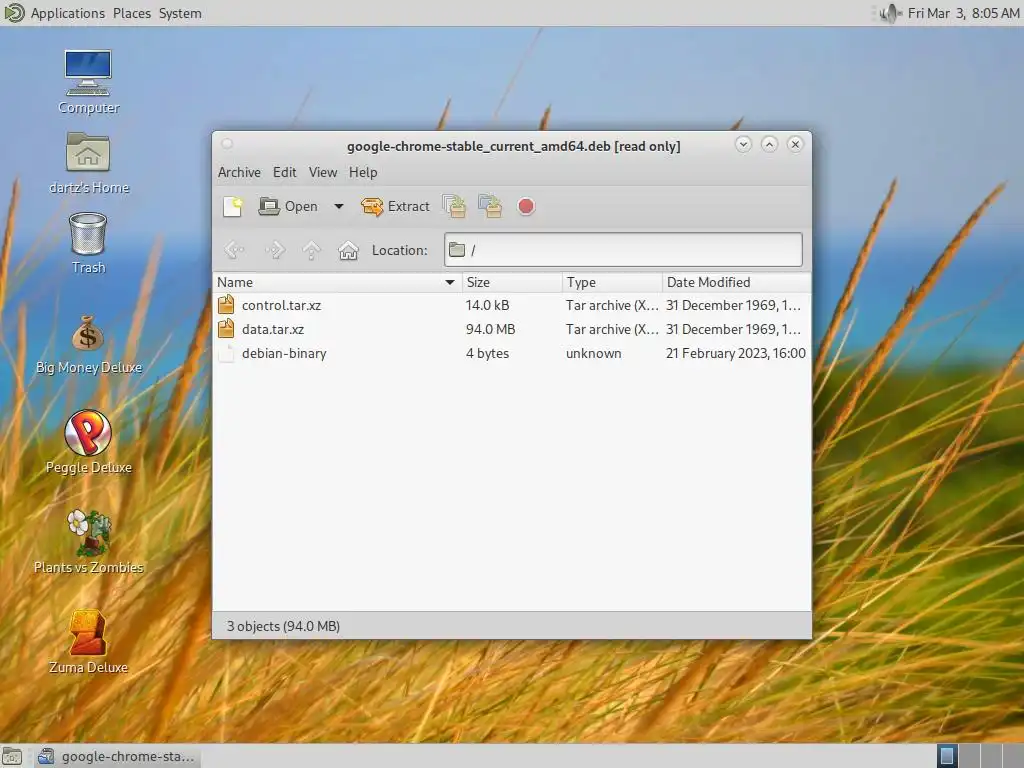The width and height of the screenshot is (1024, 768).
Task: Select the debian-binary file row
Action: tap(512, 353)
